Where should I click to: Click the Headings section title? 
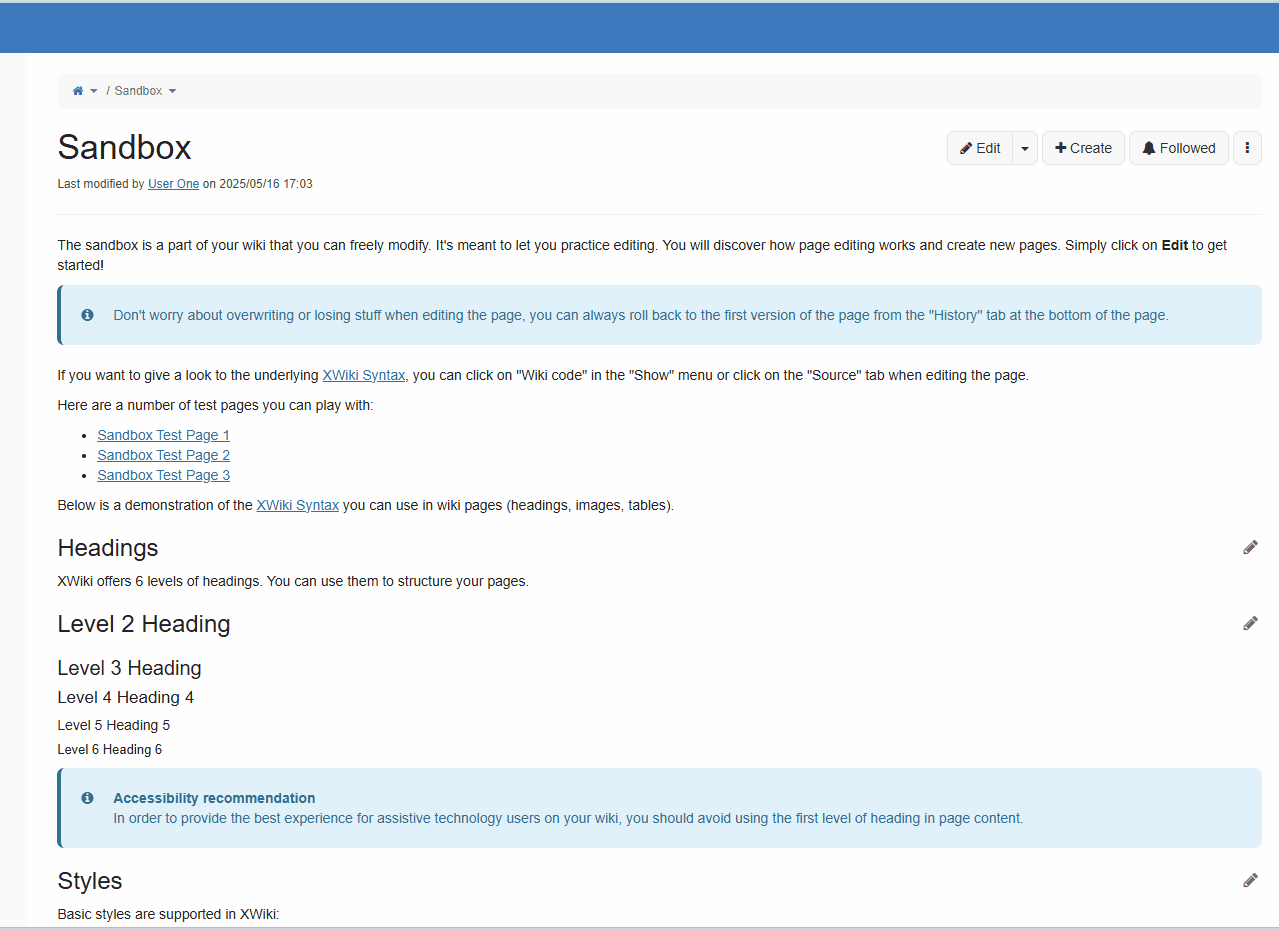pos(108,548)
